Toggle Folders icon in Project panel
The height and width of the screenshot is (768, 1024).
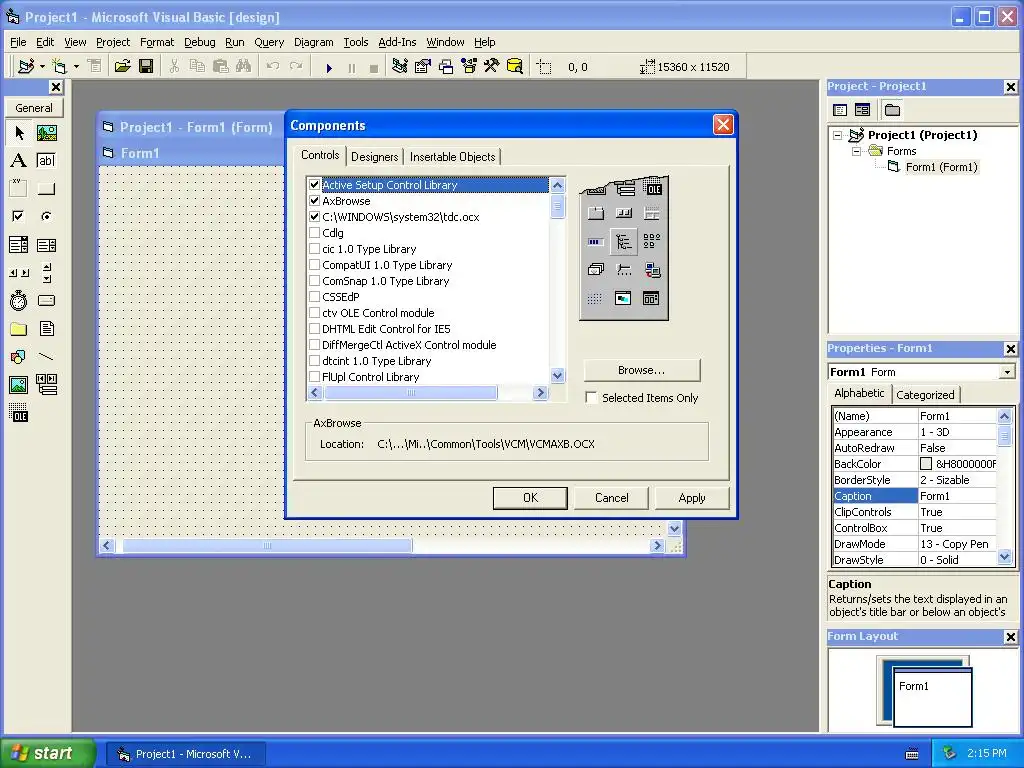892,110
